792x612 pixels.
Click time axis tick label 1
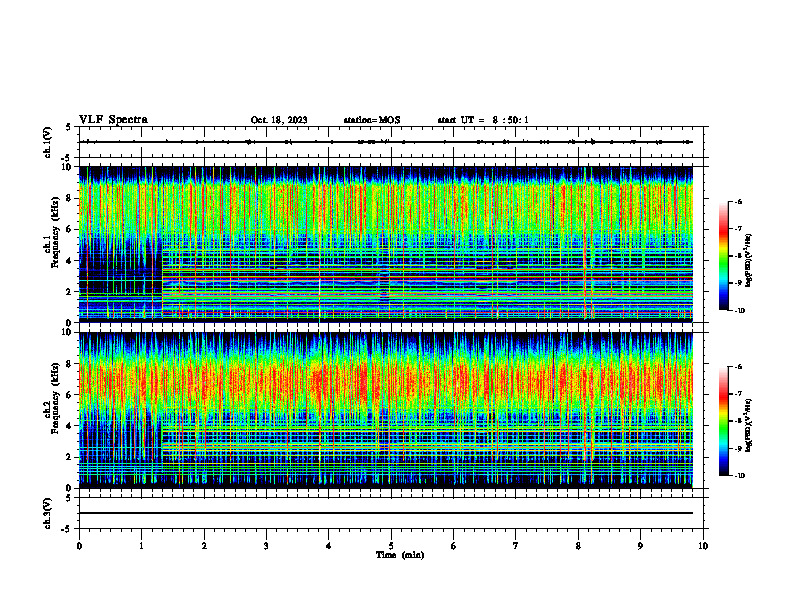[141, 546]
